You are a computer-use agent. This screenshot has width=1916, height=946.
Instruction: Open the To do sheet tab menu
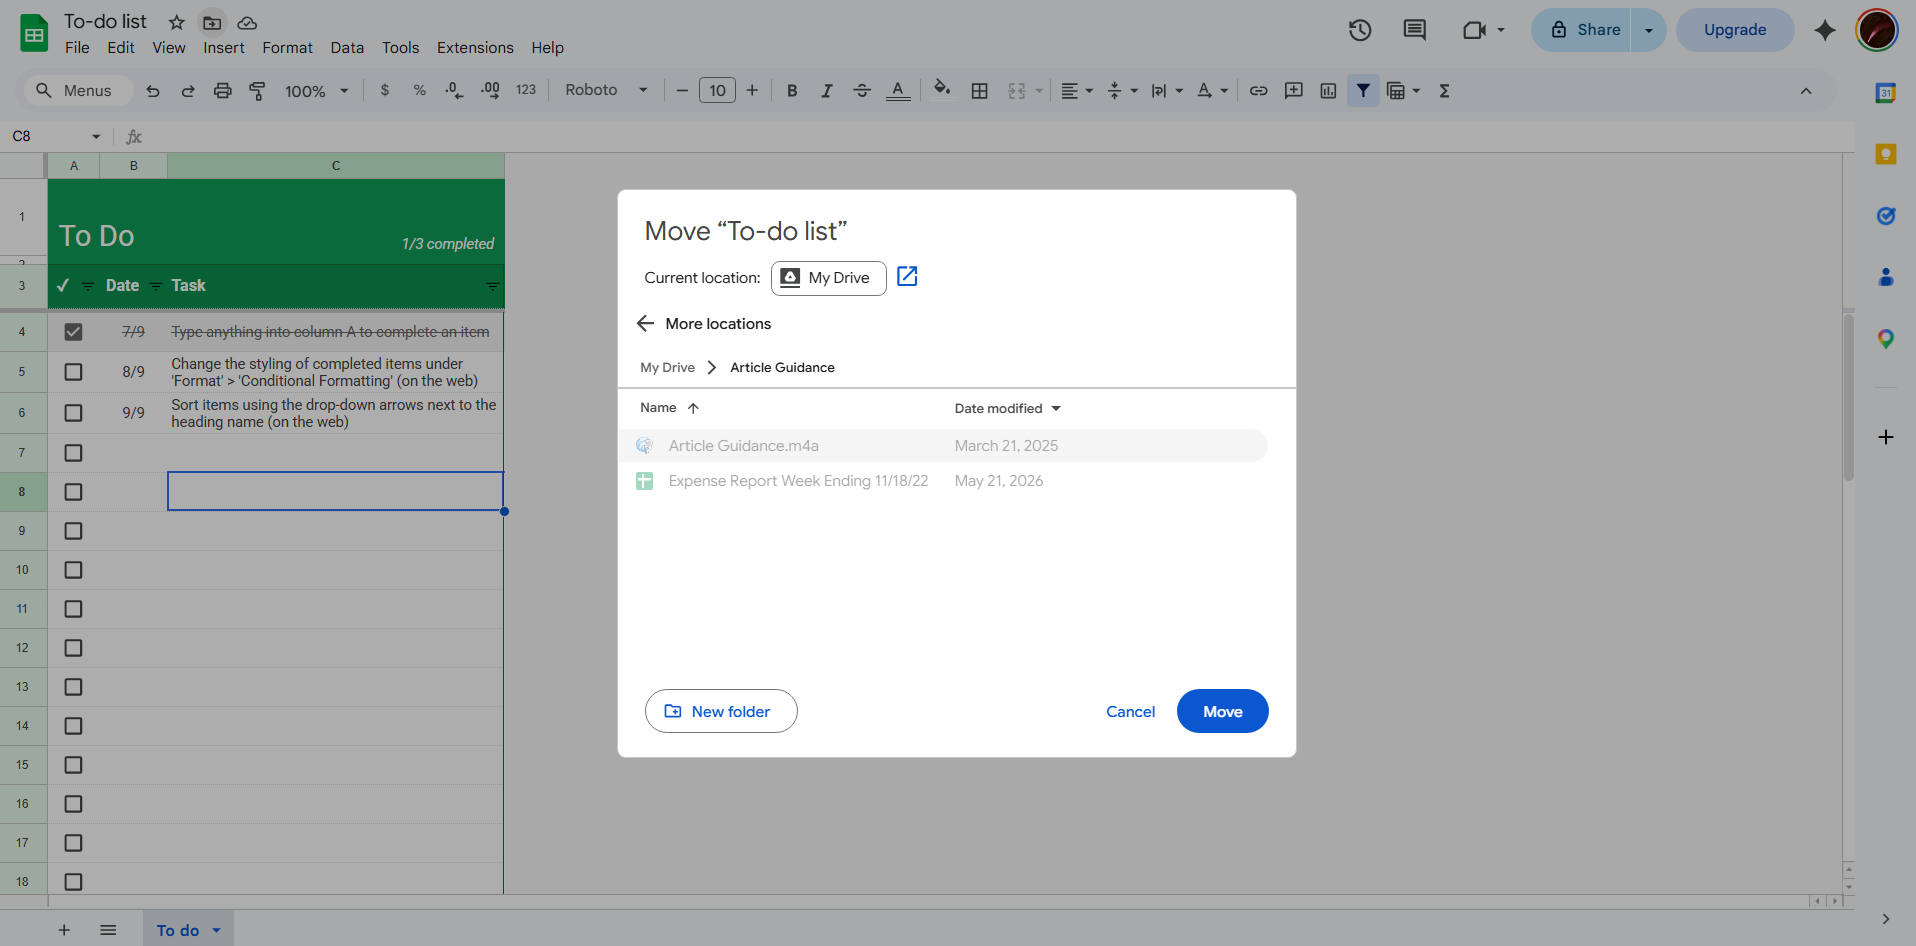pos(216,931)
